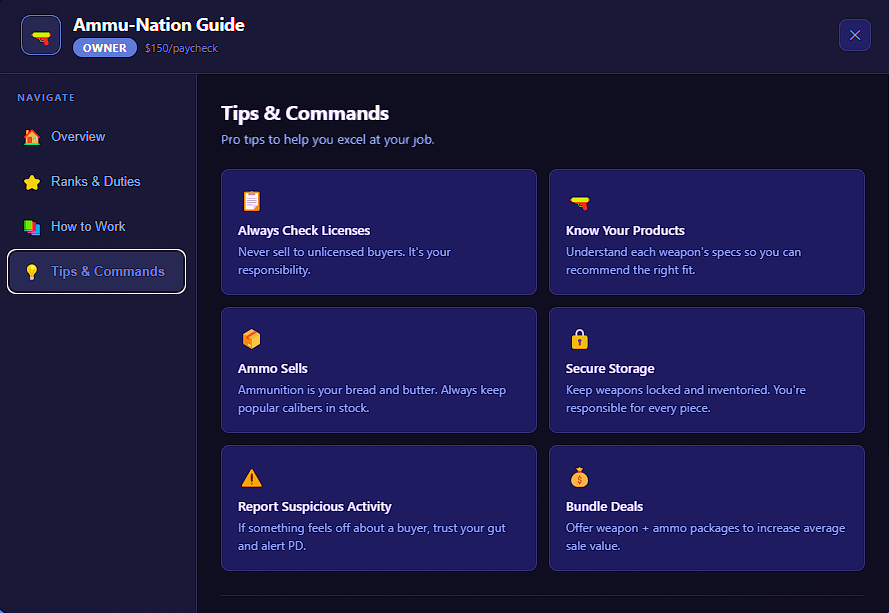This screenshot has width=889, height=613.
Task: Click the Ammu-Nation gun logo icon
Action: coord(41,35)
